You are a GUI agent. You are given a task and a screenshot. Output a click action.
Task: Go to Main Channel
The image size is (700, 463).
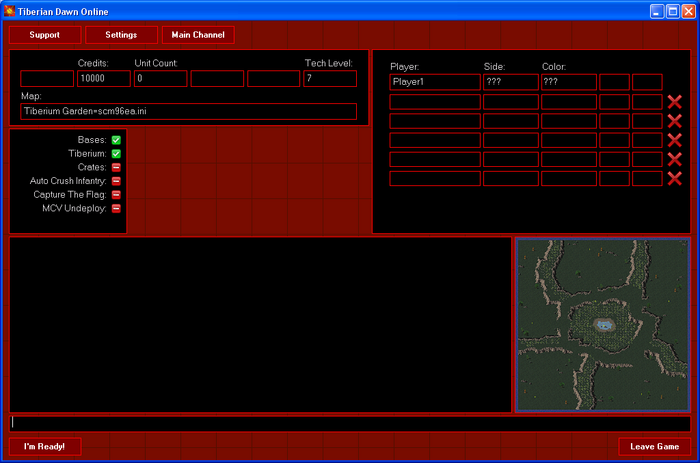pyautogui.click(x=198, y=35)
